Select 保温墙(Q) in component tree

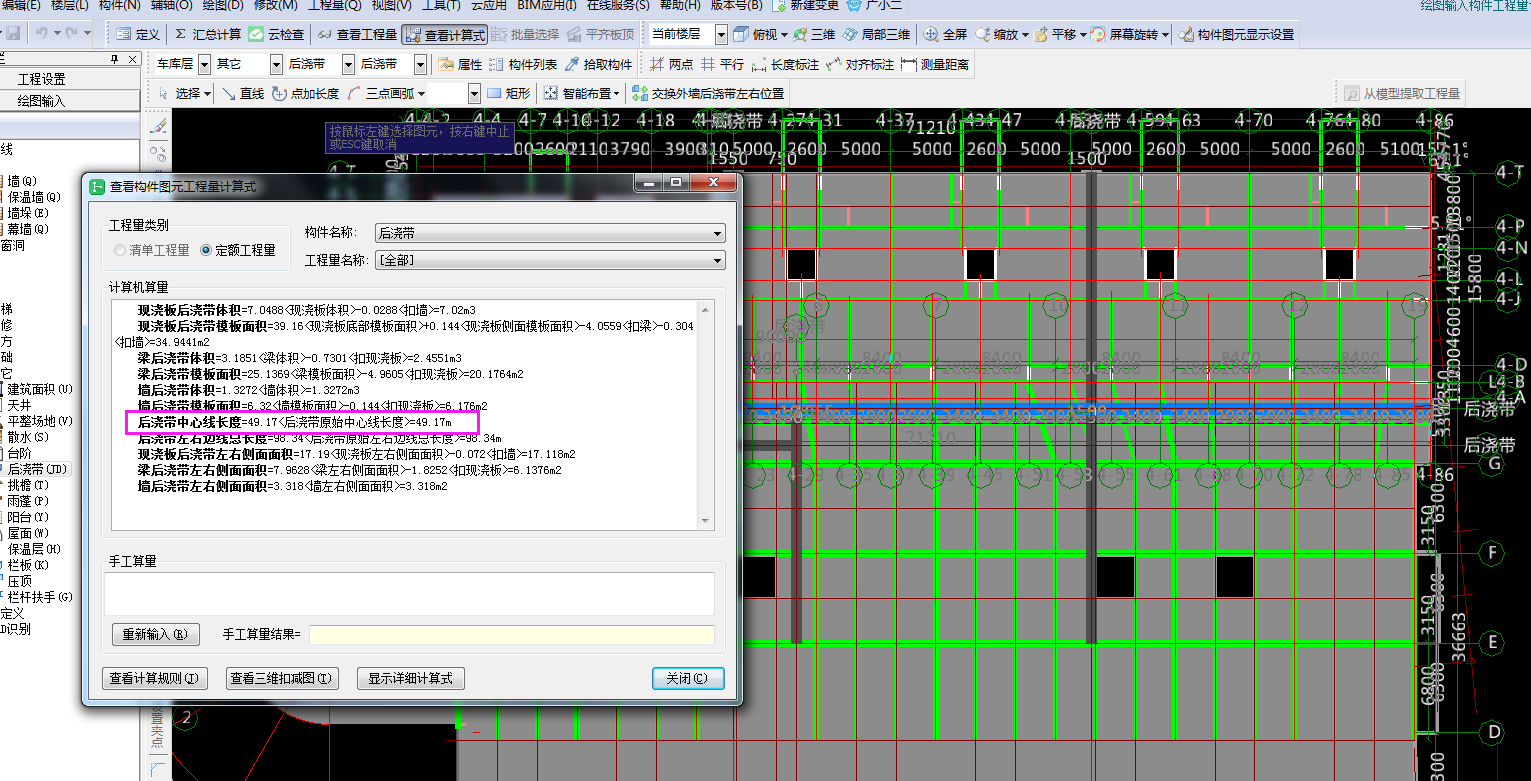pos(34,197)
